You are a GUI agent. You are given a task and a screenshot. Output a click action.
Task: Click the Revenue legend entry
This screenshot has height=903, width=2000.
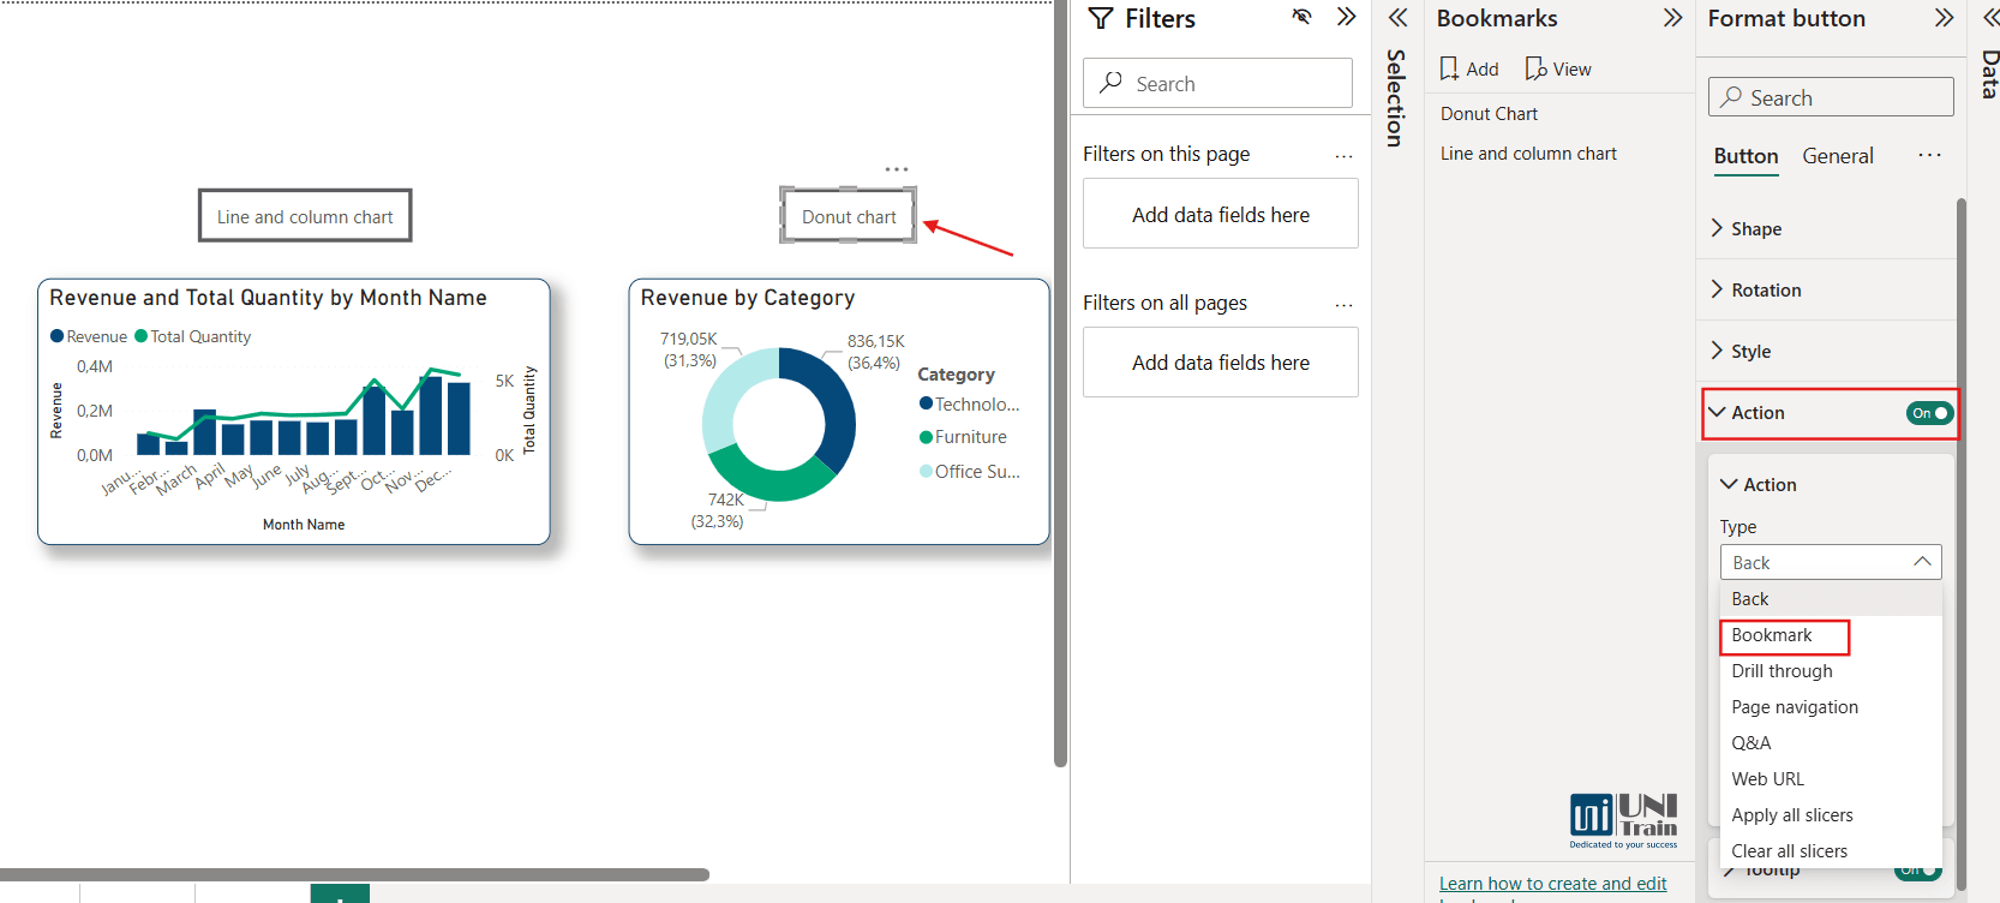pos(89,337)
